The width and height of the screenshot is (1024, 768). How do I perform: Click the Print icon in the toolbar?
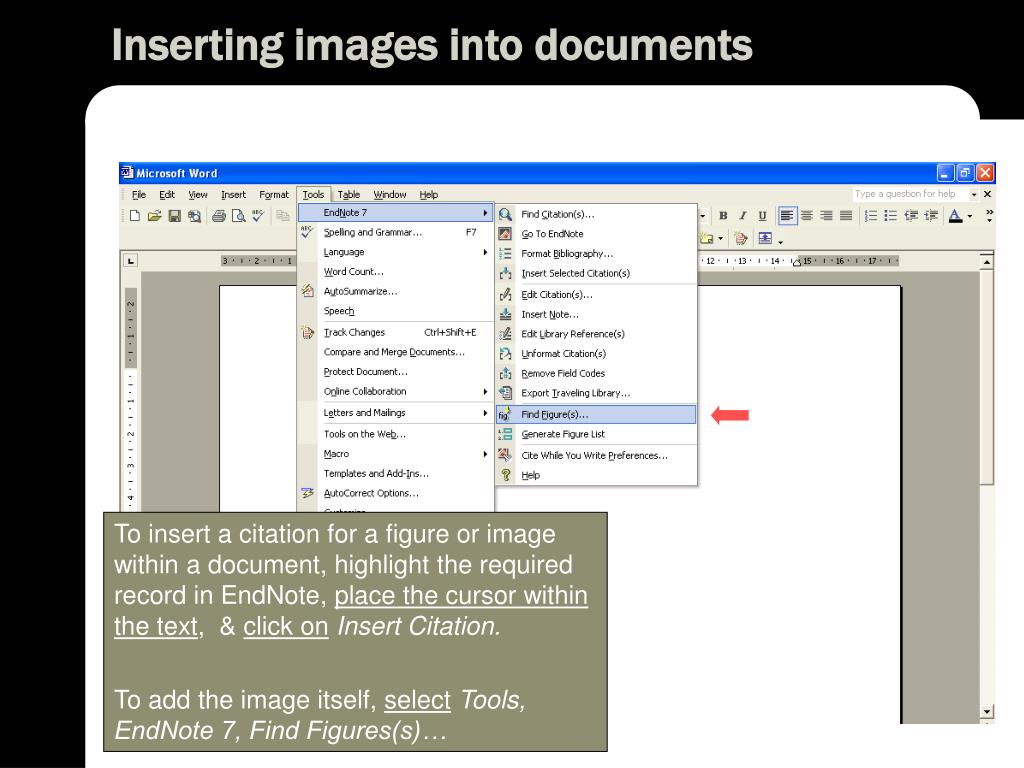pos(219,216)
